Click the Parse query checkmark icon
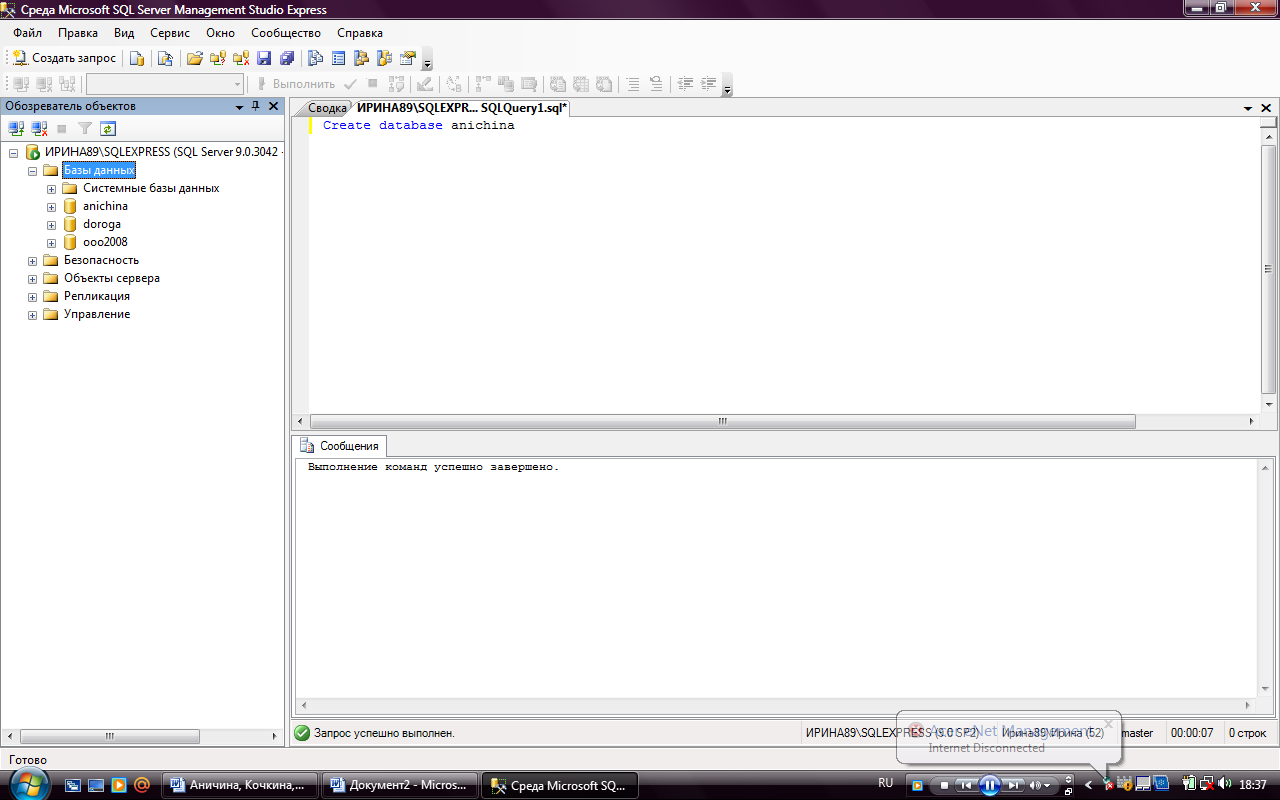1280x800 pixels. (351, 84)
